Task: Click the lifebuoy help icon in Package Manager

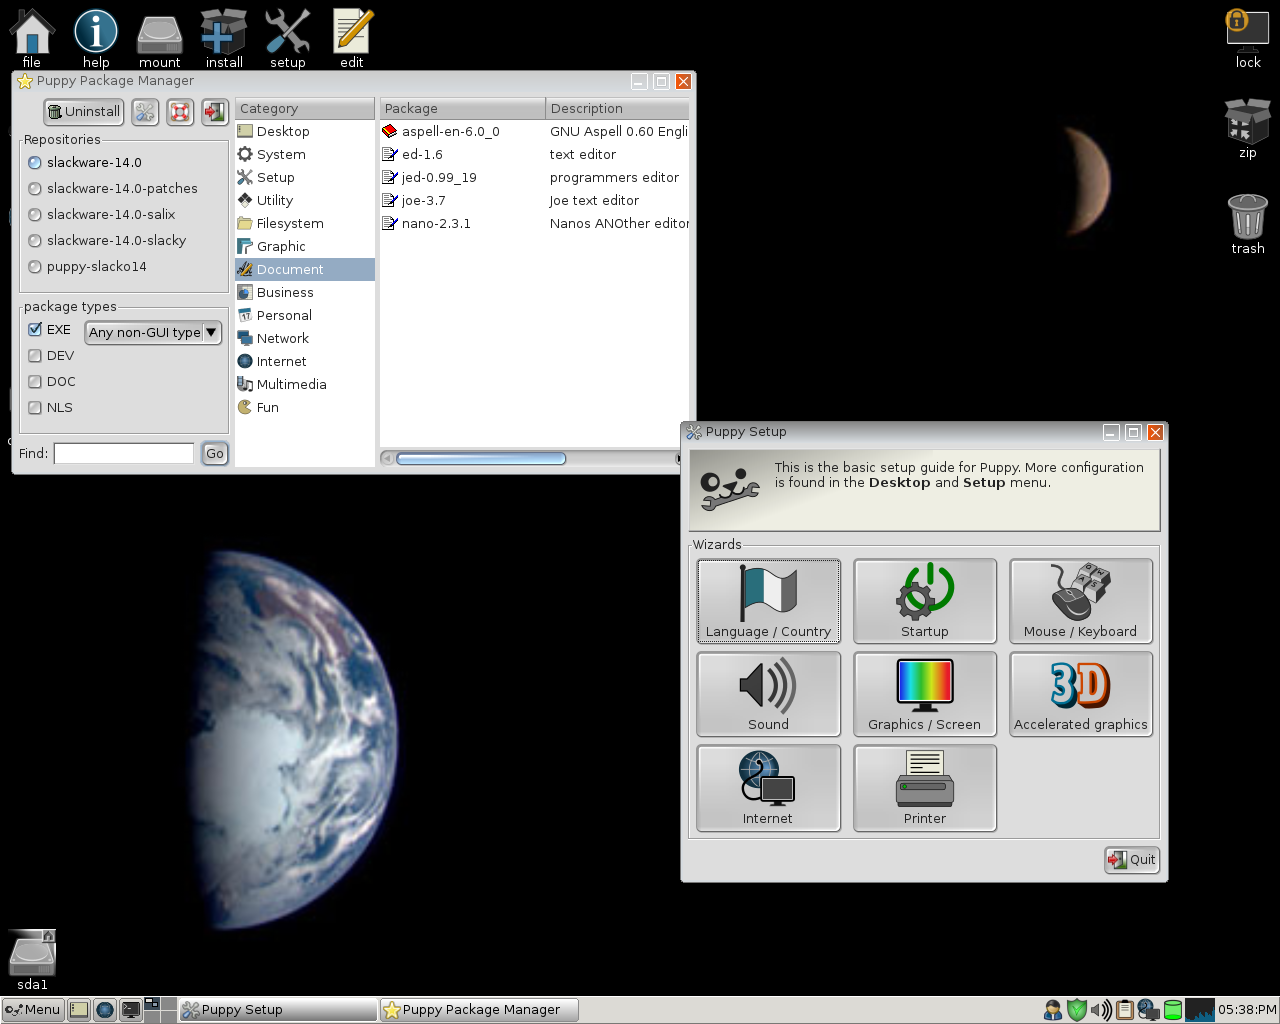Action: click(180, 112)
